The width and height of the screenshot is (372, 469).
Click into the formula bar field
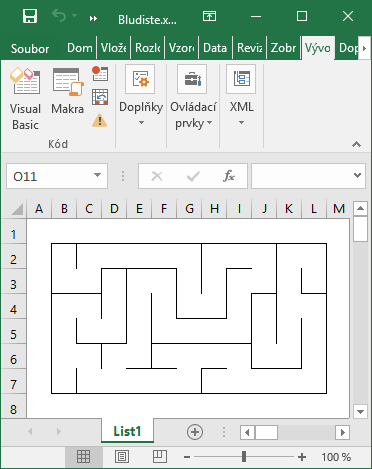tap(301, 176)
